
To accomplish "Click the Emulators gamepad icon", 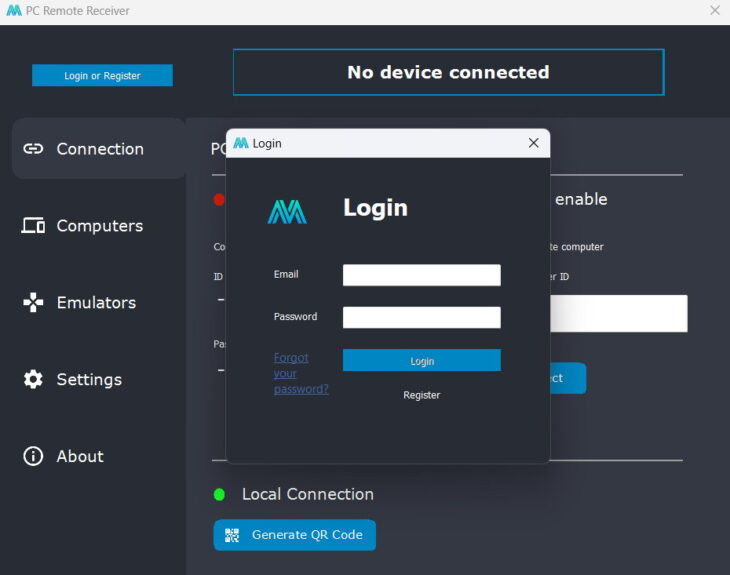I will (x=33, y=303).
